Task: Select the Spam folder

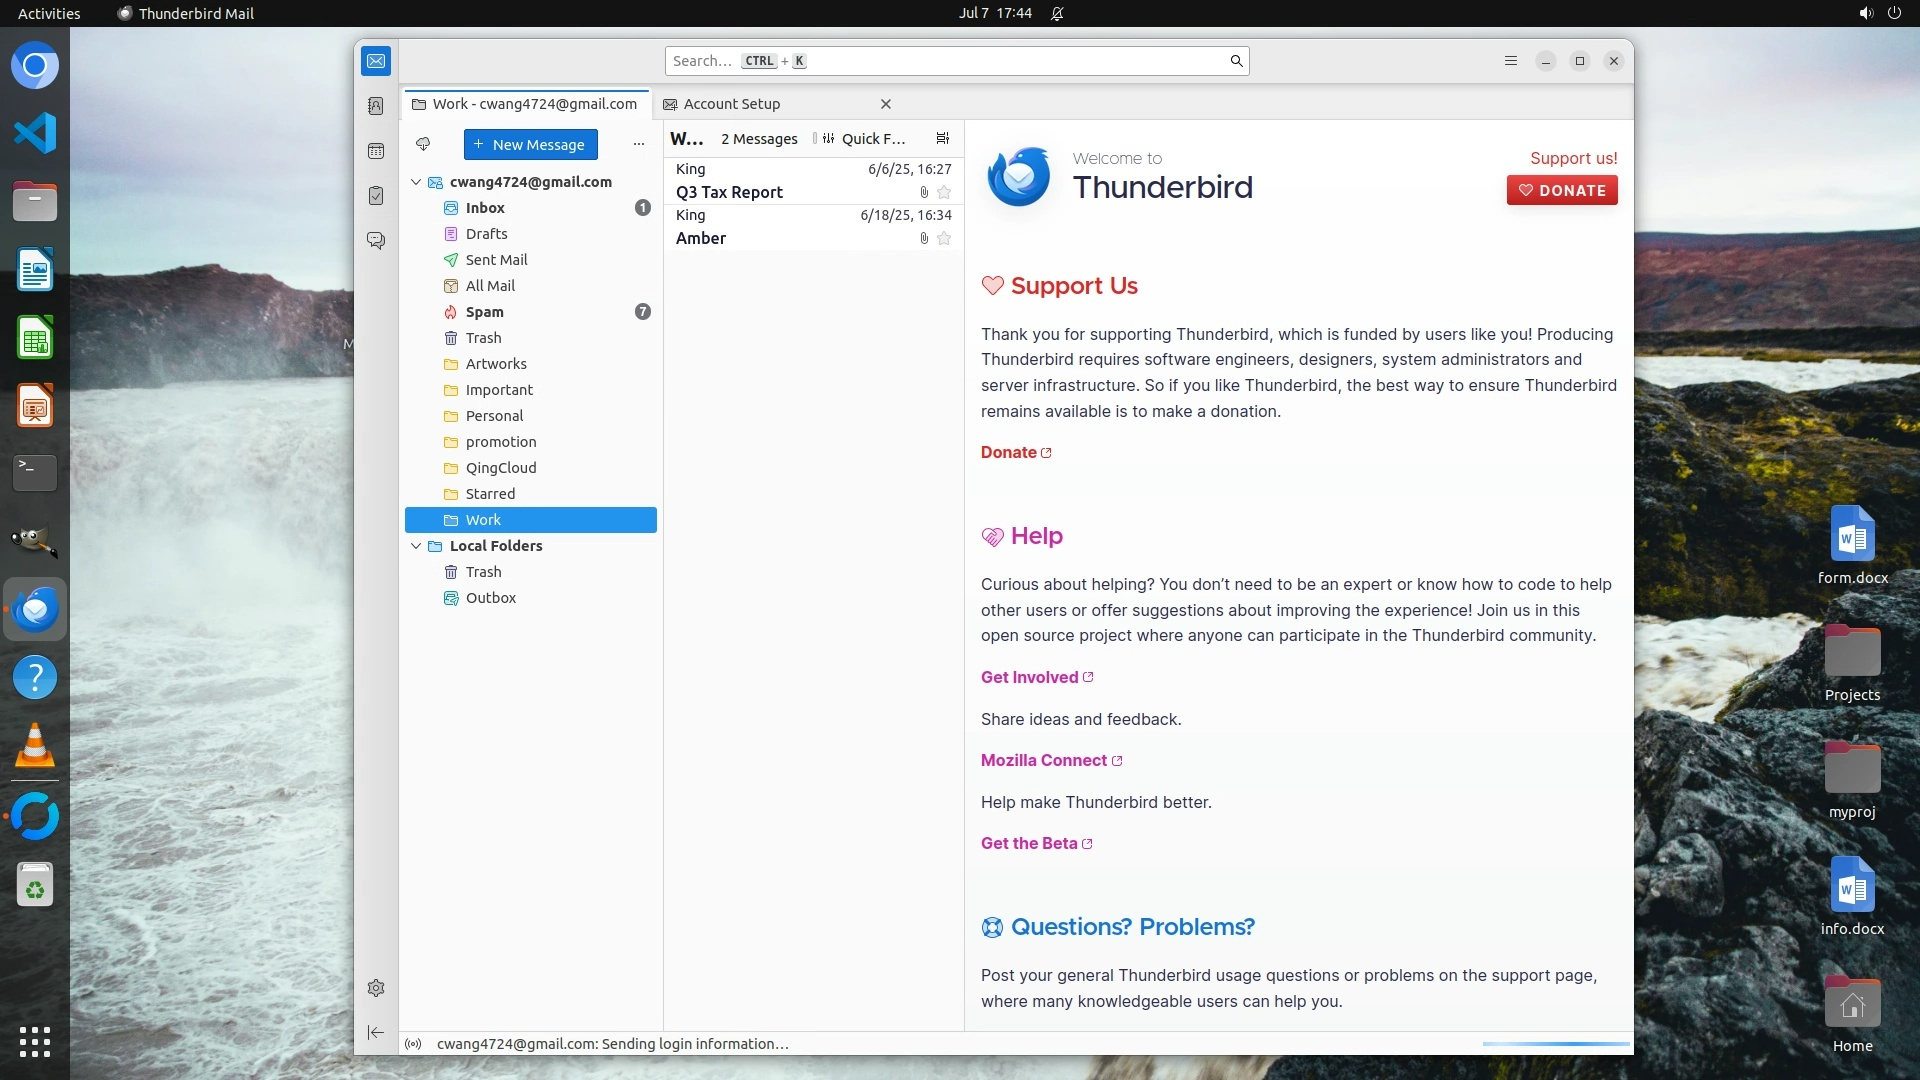Action: click(x=485, y=312)
